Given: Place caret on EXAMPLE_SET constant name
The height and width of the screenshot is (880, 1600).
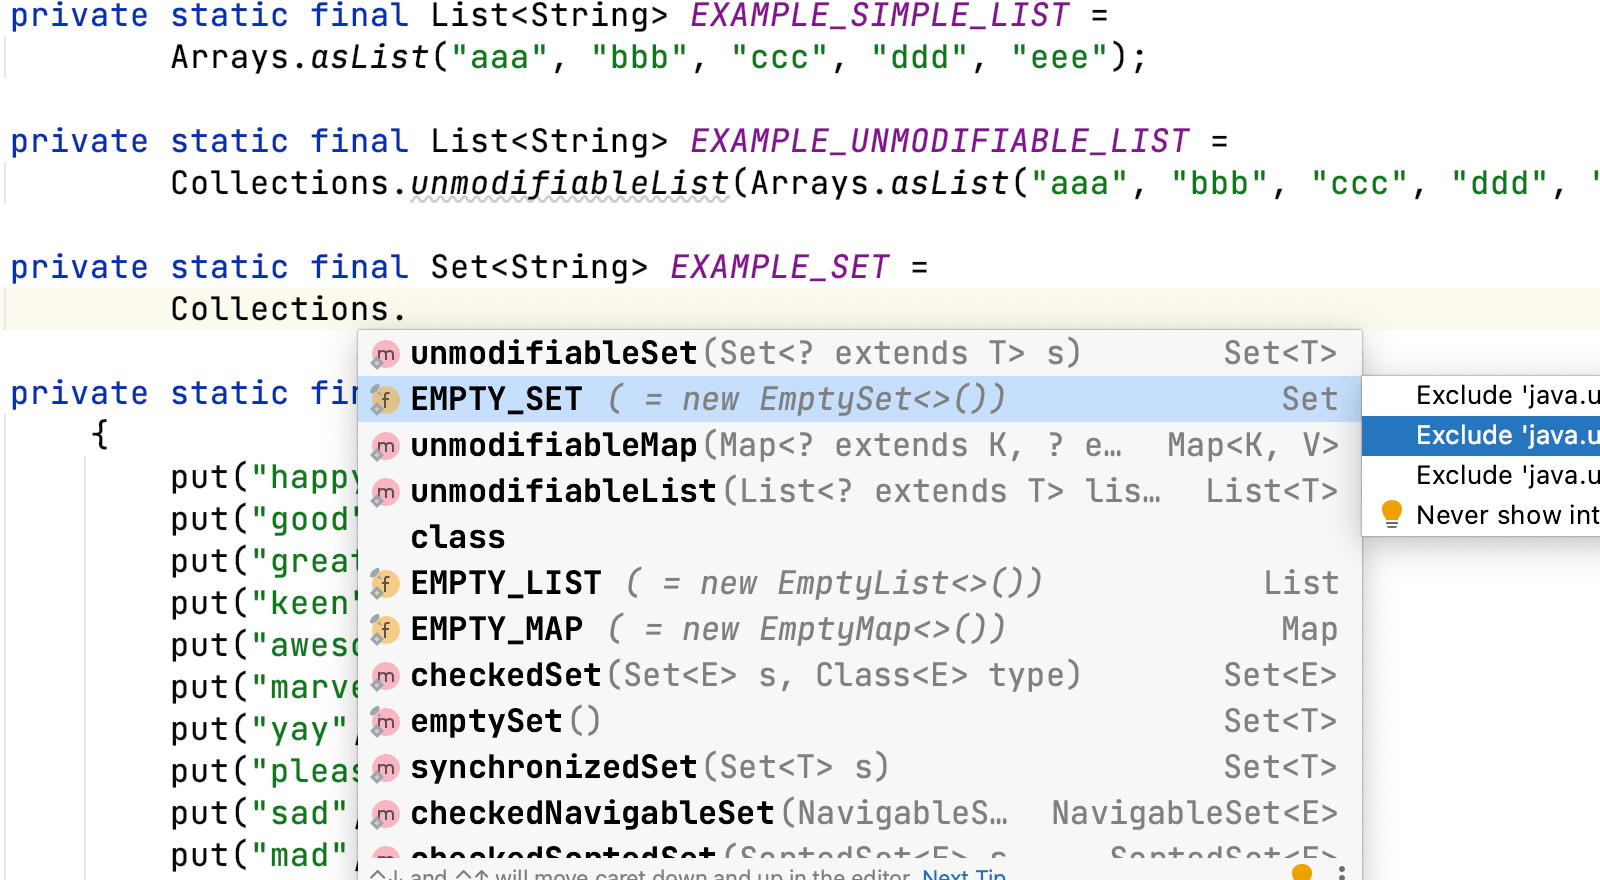Looking at the screenshot, I should coord(780,268).
